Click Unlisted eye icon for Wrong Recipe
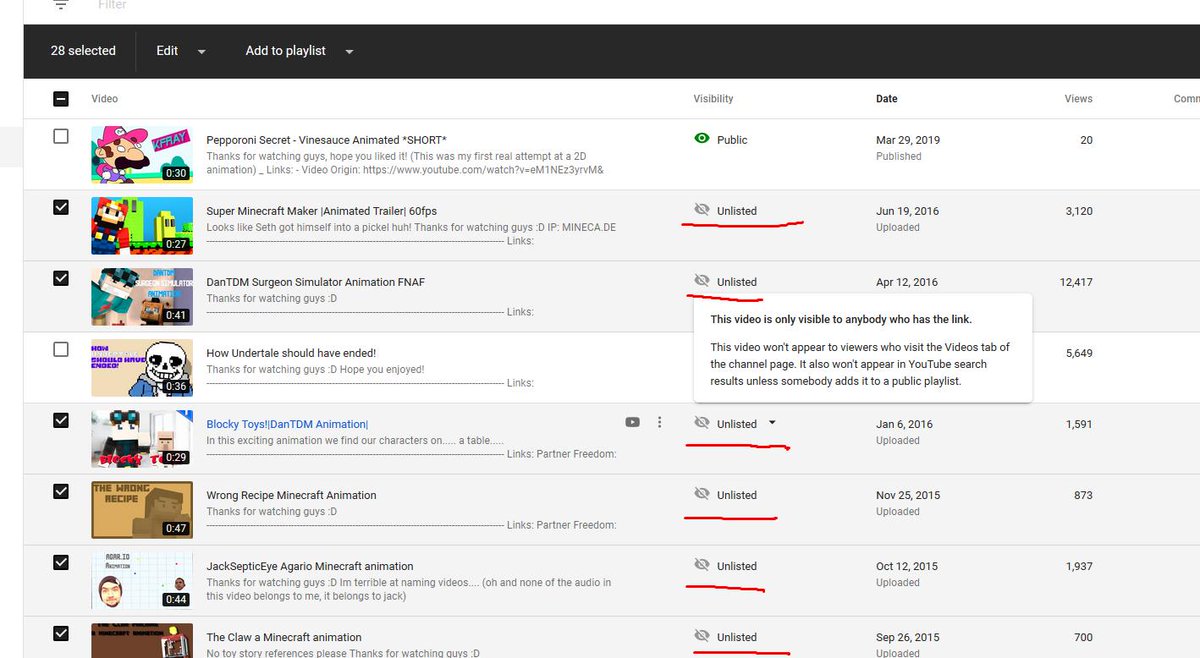1200x658 pixels. [x=702, y=495]
